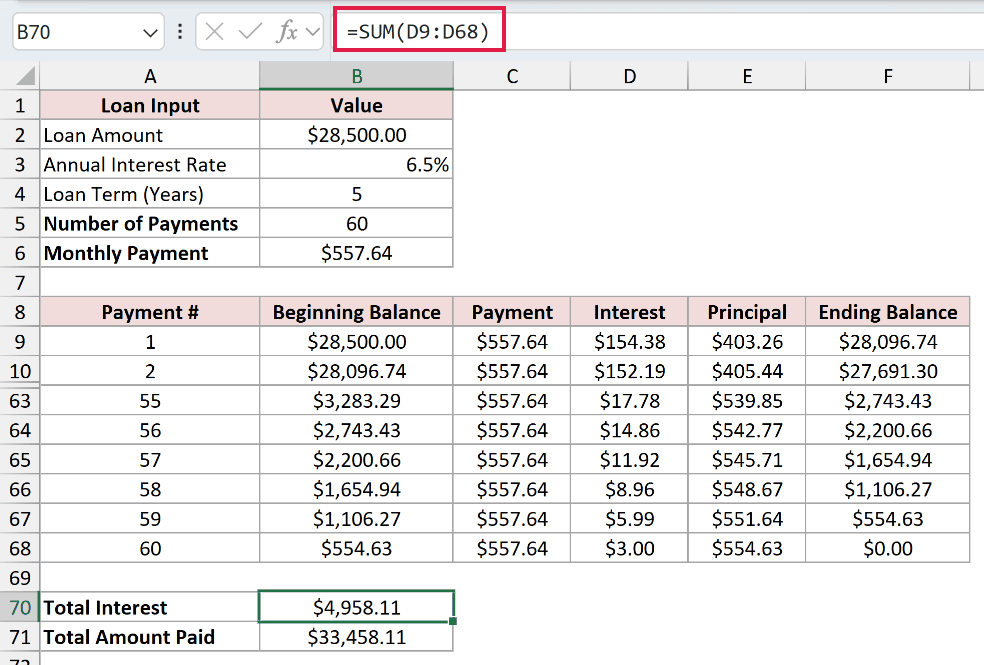
Task: Select the Monthly Payment value in B6
Action: point(356,253)
